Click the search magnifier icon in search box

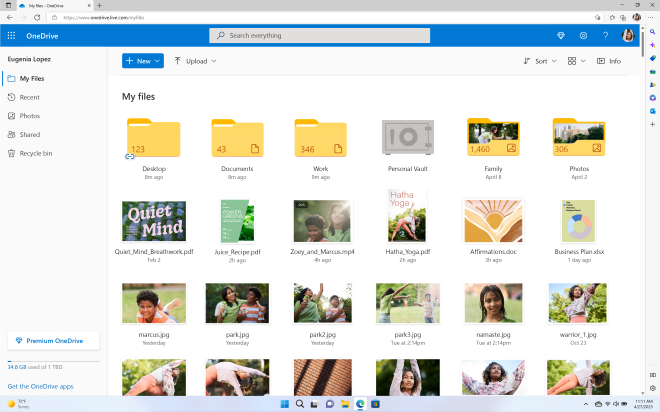point(221,35)
